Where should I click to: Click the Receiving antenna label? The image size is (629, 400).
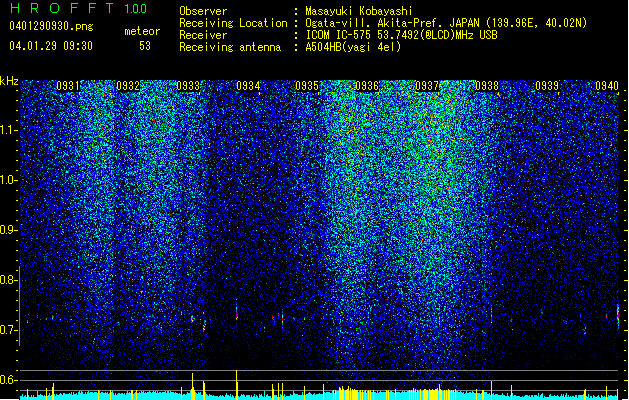230,47
